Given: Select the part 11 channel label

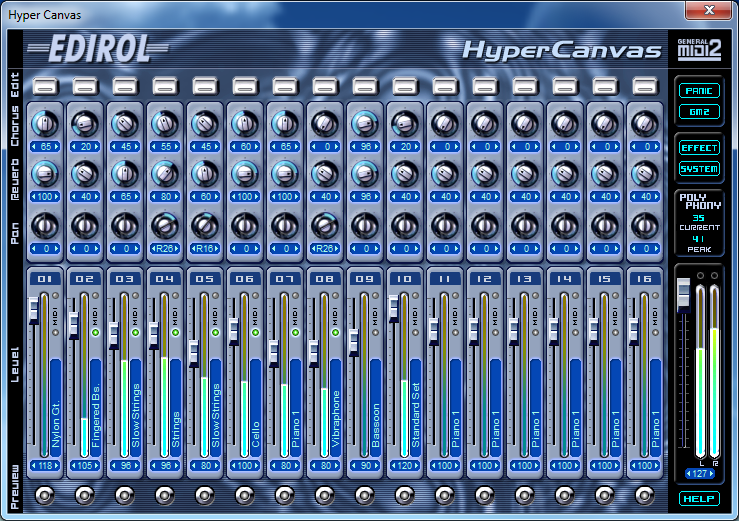Looking at the screenshot, I should [445, 279].
